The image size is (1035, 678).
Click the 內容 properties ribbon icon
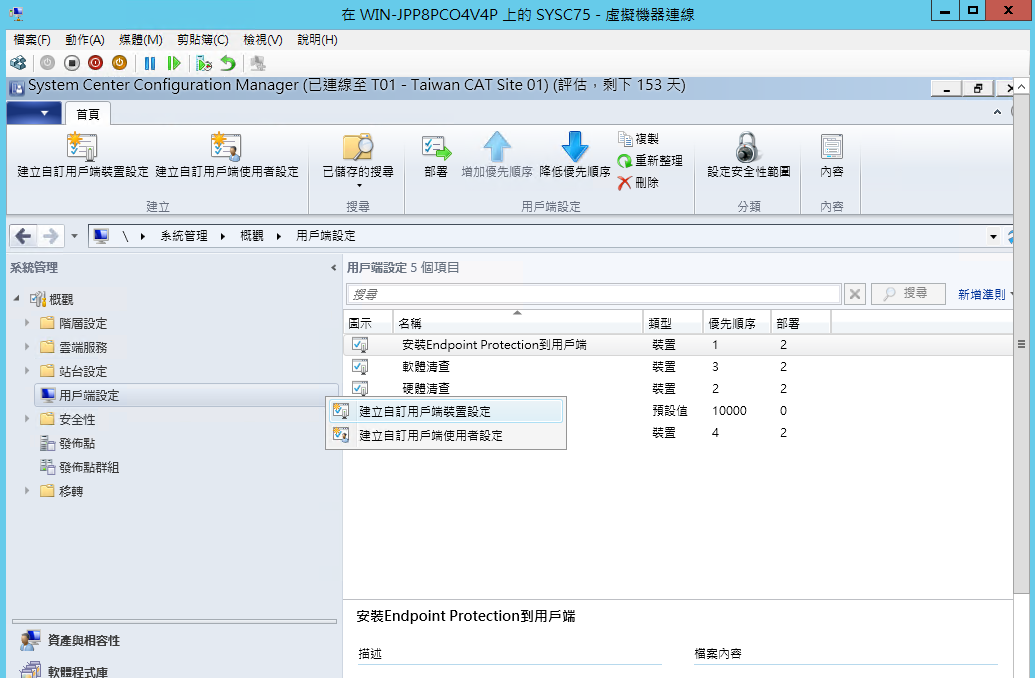click(x=832, y=147)
